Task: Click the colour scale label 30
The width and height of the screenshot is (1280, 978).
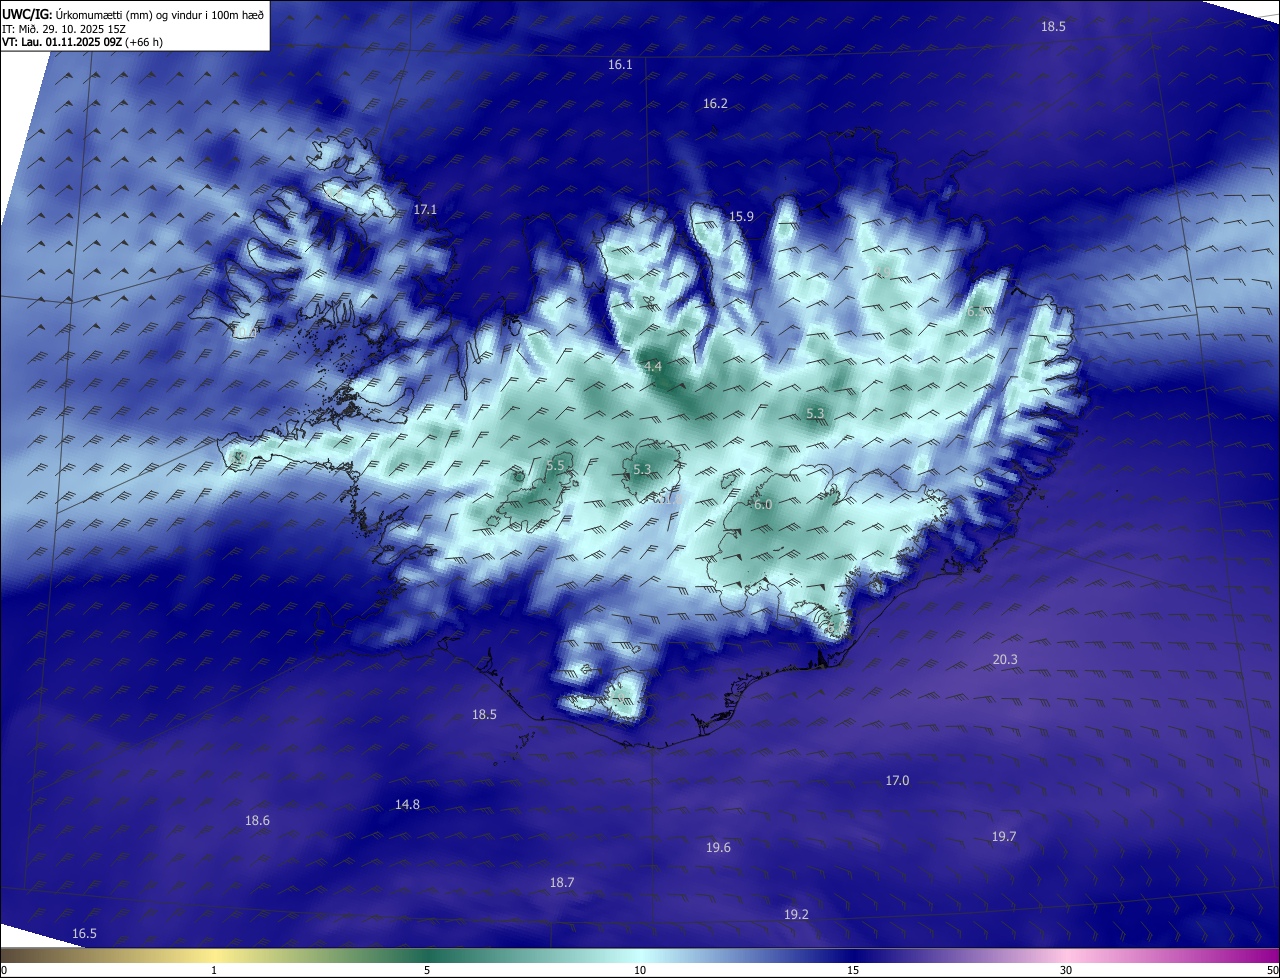Action: [x=1066, y=970]
